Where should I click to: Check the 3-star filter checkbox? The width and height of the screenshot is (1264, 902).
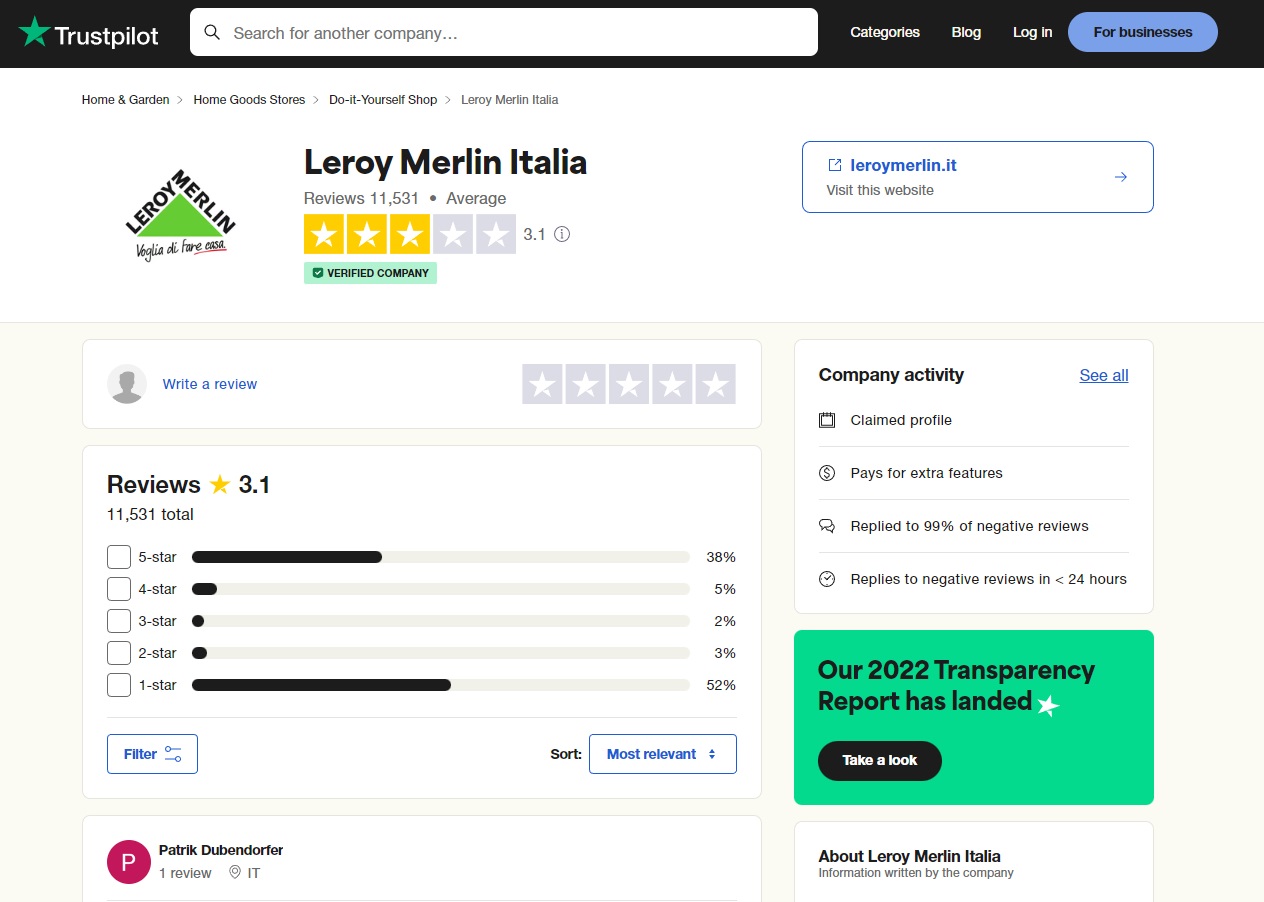click(119, 621)
